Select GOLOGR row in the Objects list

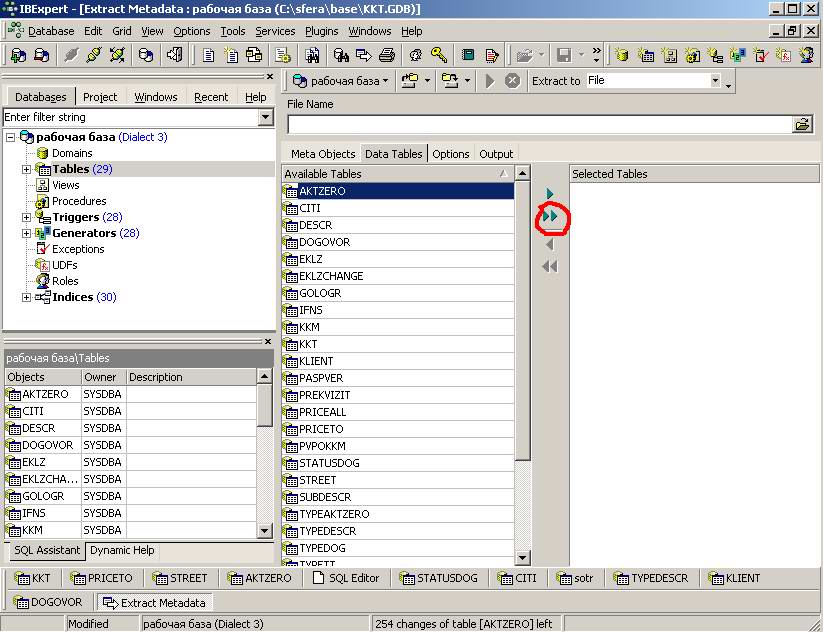(130, 496)
